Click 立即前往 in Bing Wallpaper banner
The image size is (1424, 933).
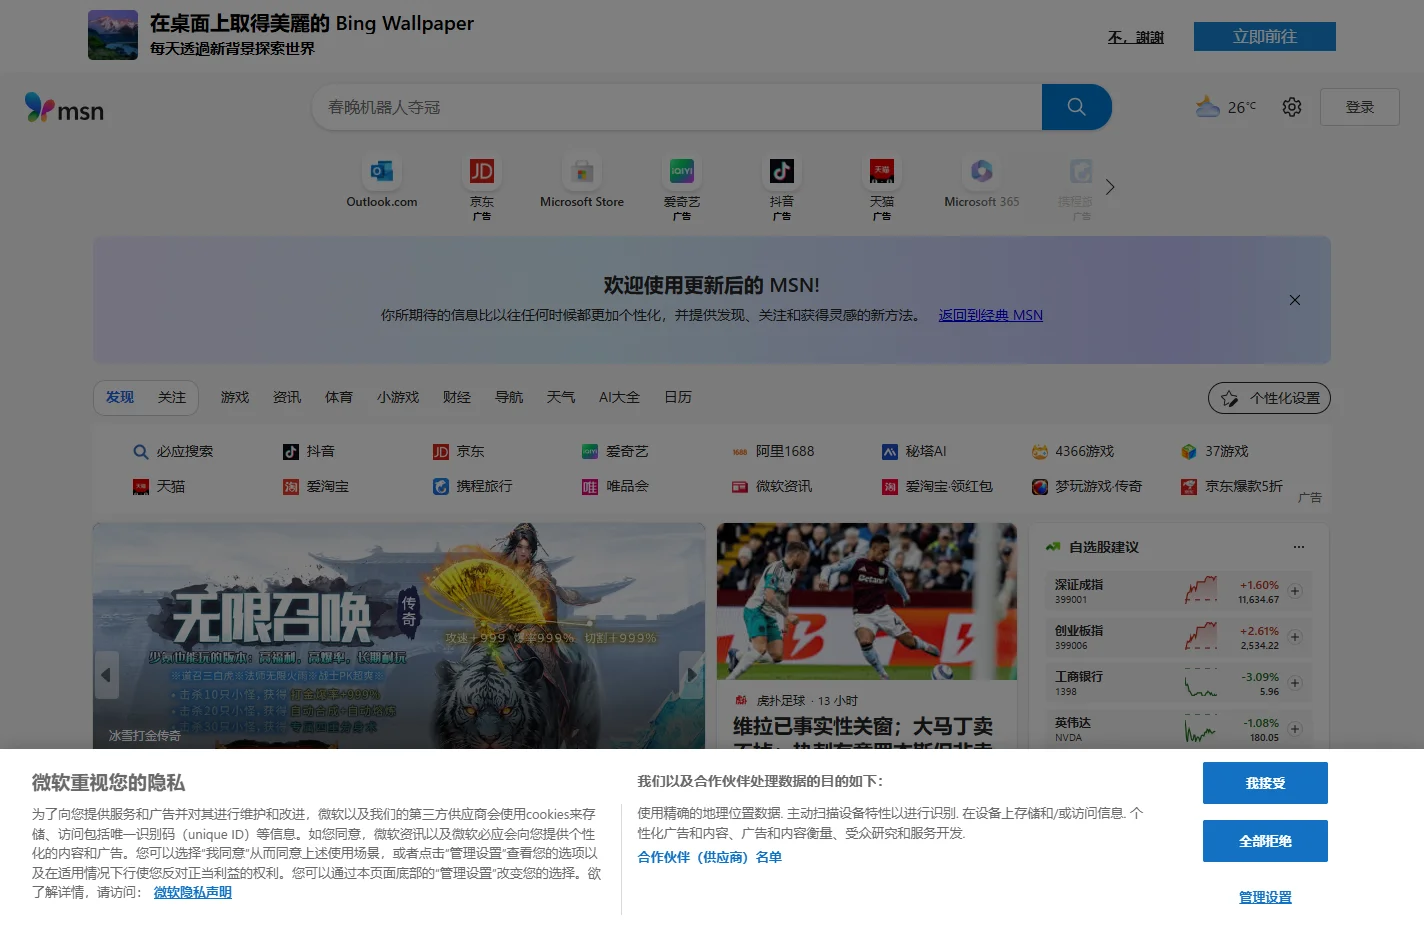1265,36
